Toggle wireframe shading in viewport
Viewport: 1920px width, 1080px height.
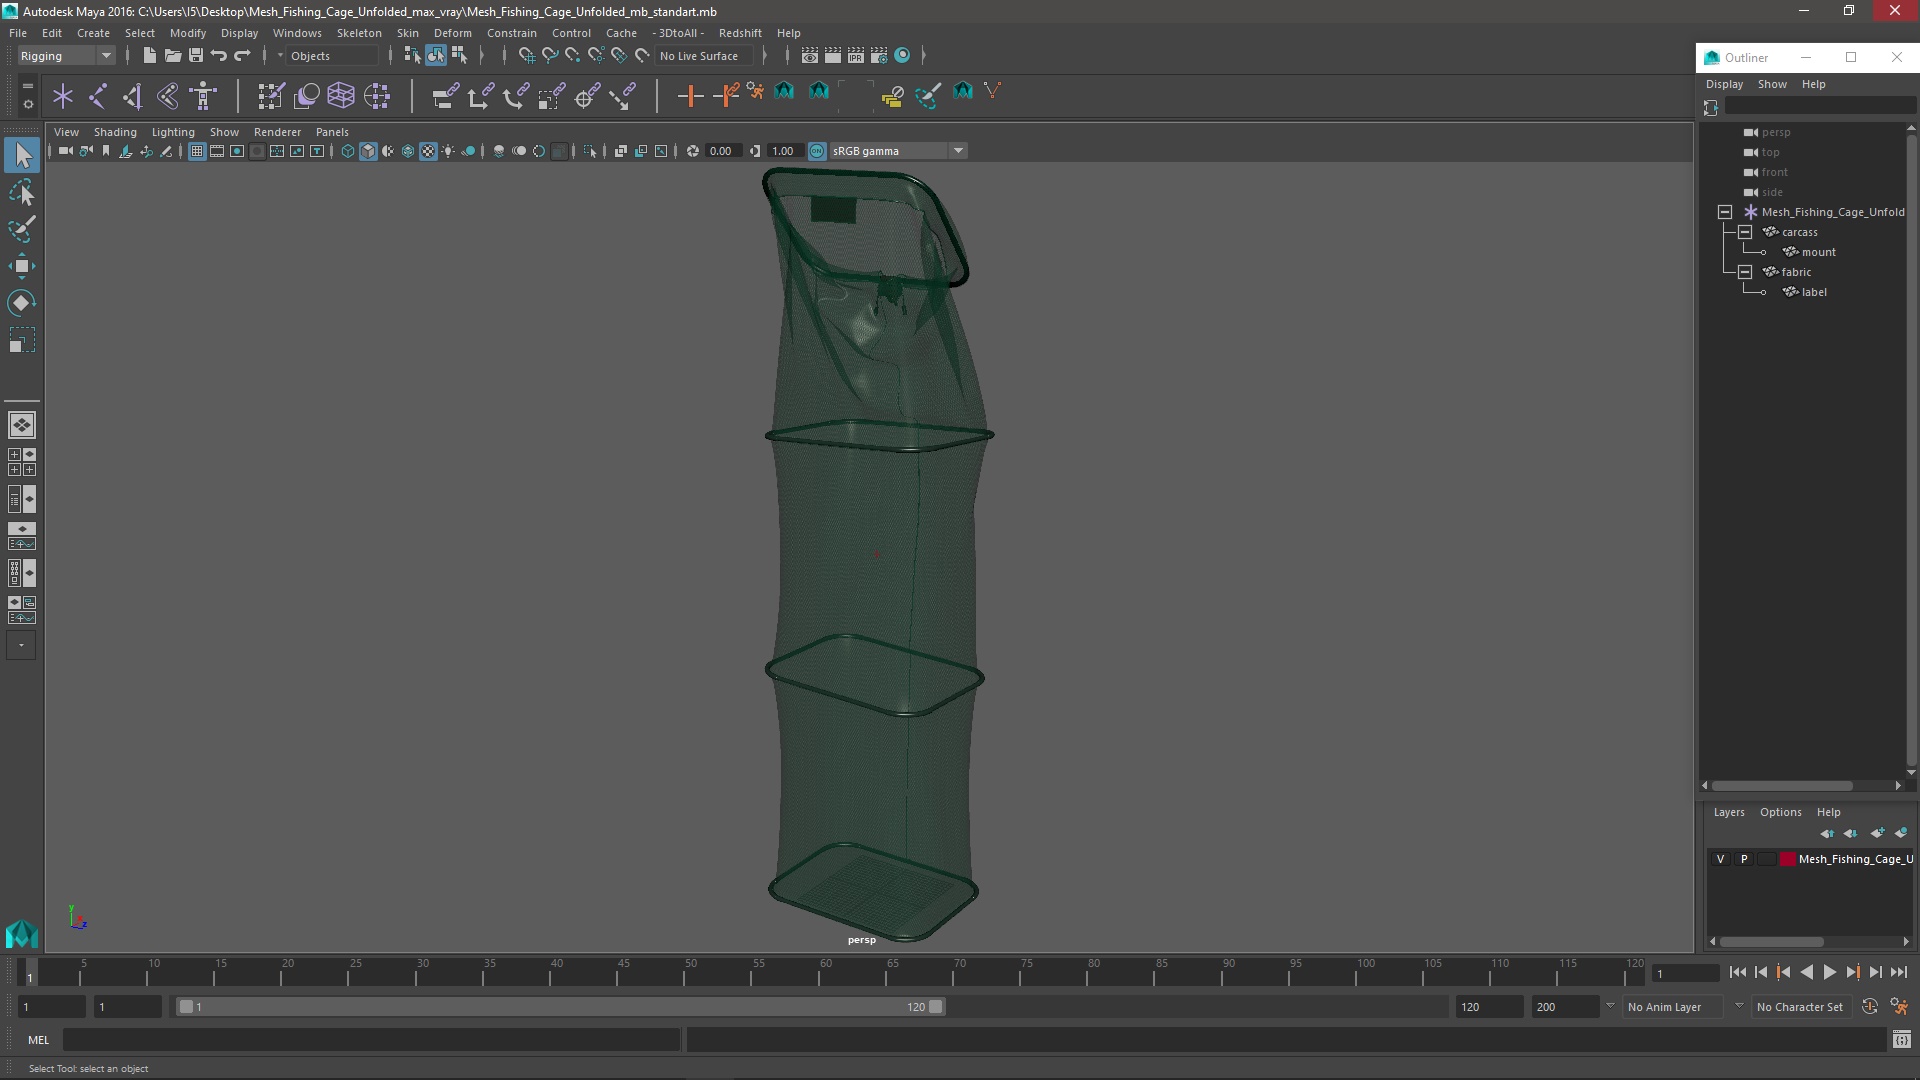click(348, 151)
